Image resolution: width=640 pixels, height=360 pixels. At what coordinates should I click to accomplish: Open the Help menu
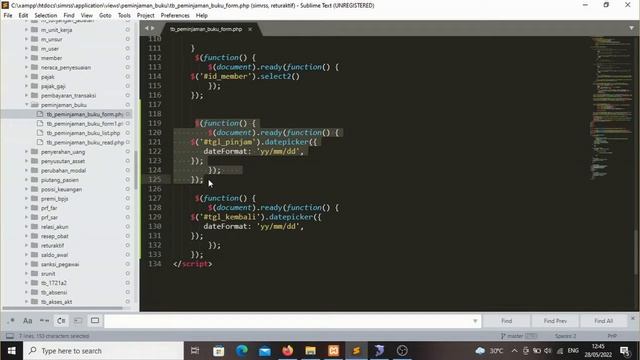tap(202, 16)
